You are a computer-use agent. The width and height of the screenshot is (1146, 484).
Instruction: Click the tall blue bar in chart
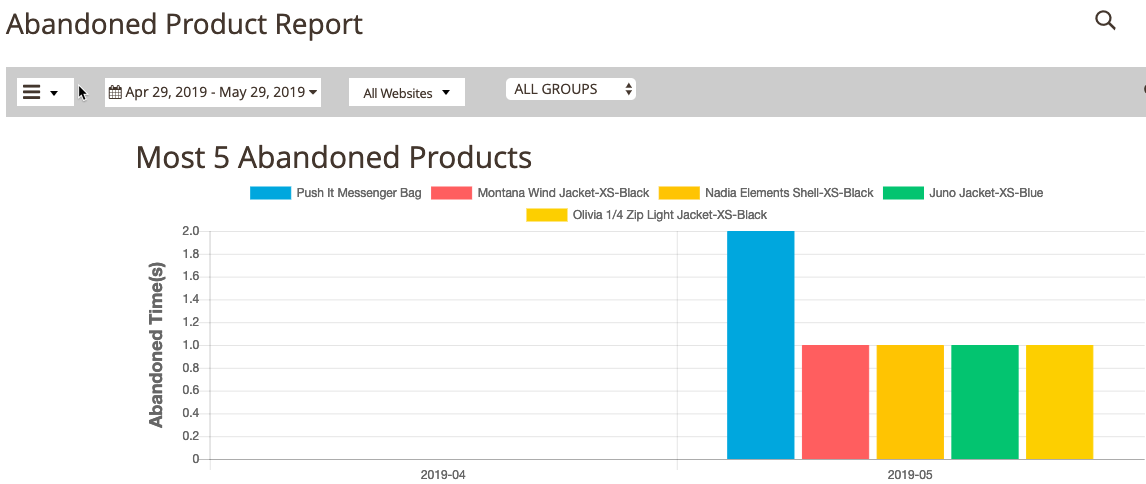(760, 345)
